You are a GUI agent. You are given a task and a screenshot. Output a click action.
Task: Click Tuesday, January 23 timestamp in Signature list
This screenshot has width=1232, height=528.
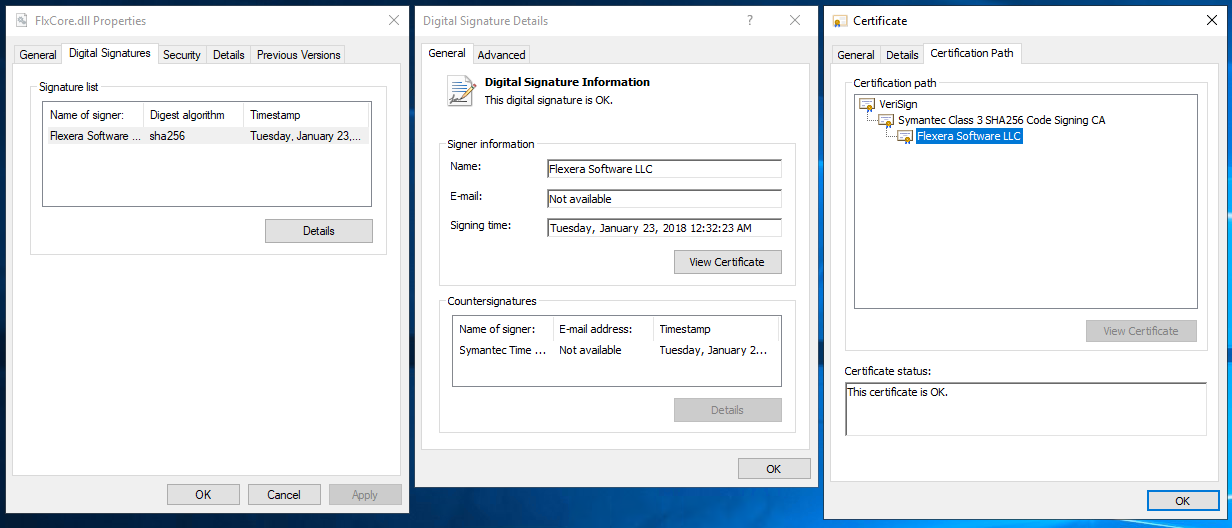point(305,136)
